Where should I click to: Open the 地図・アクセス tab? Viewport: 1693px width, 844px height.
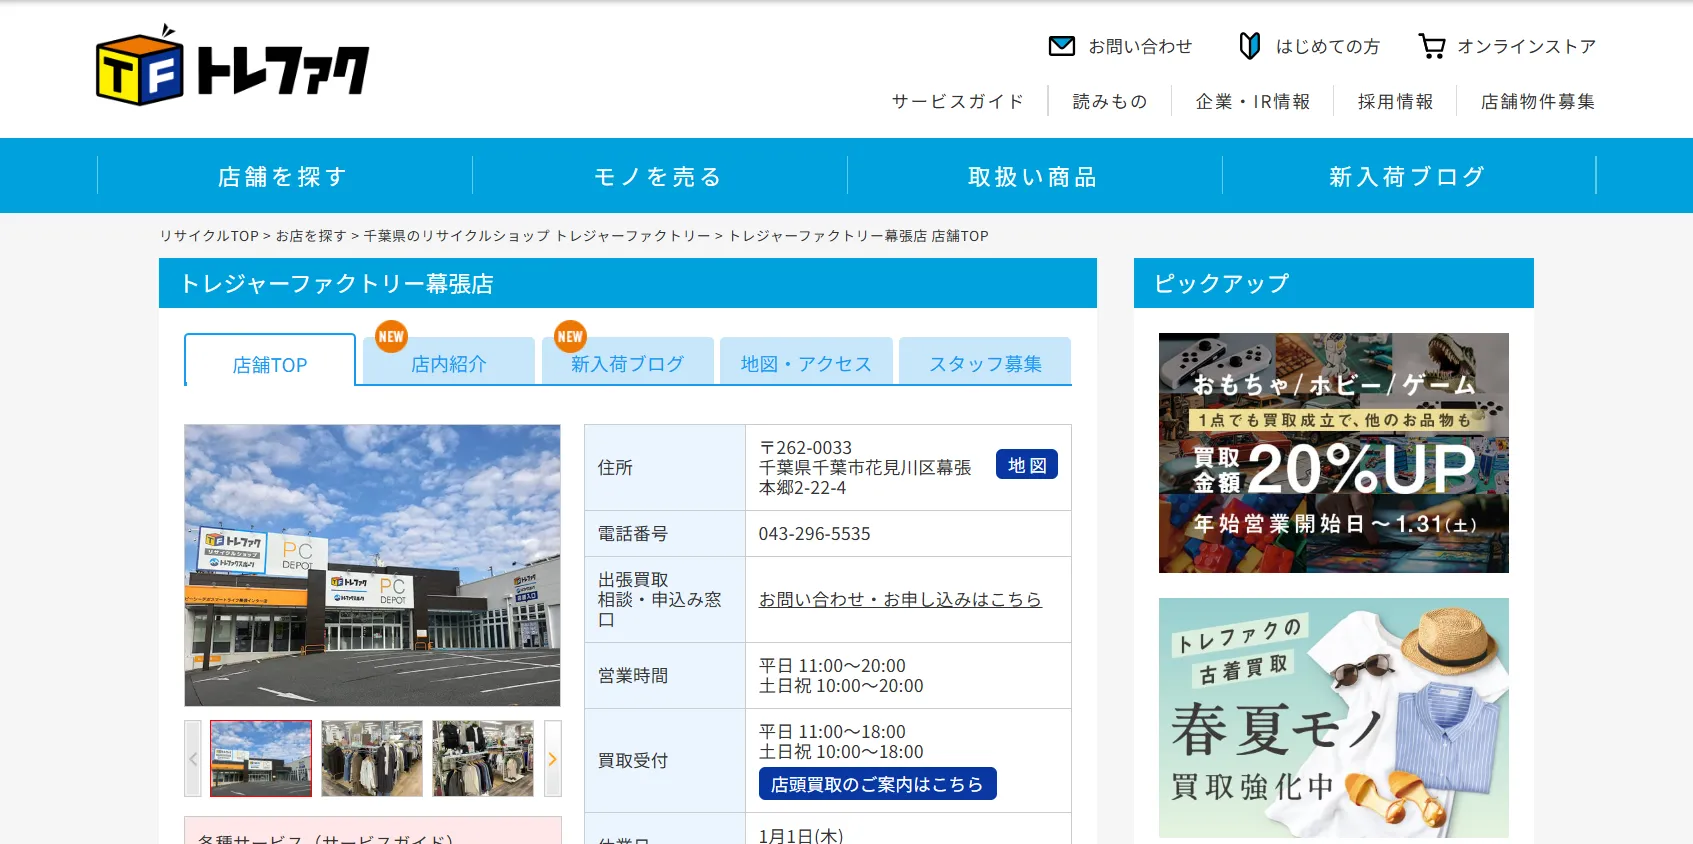point(806,364)
